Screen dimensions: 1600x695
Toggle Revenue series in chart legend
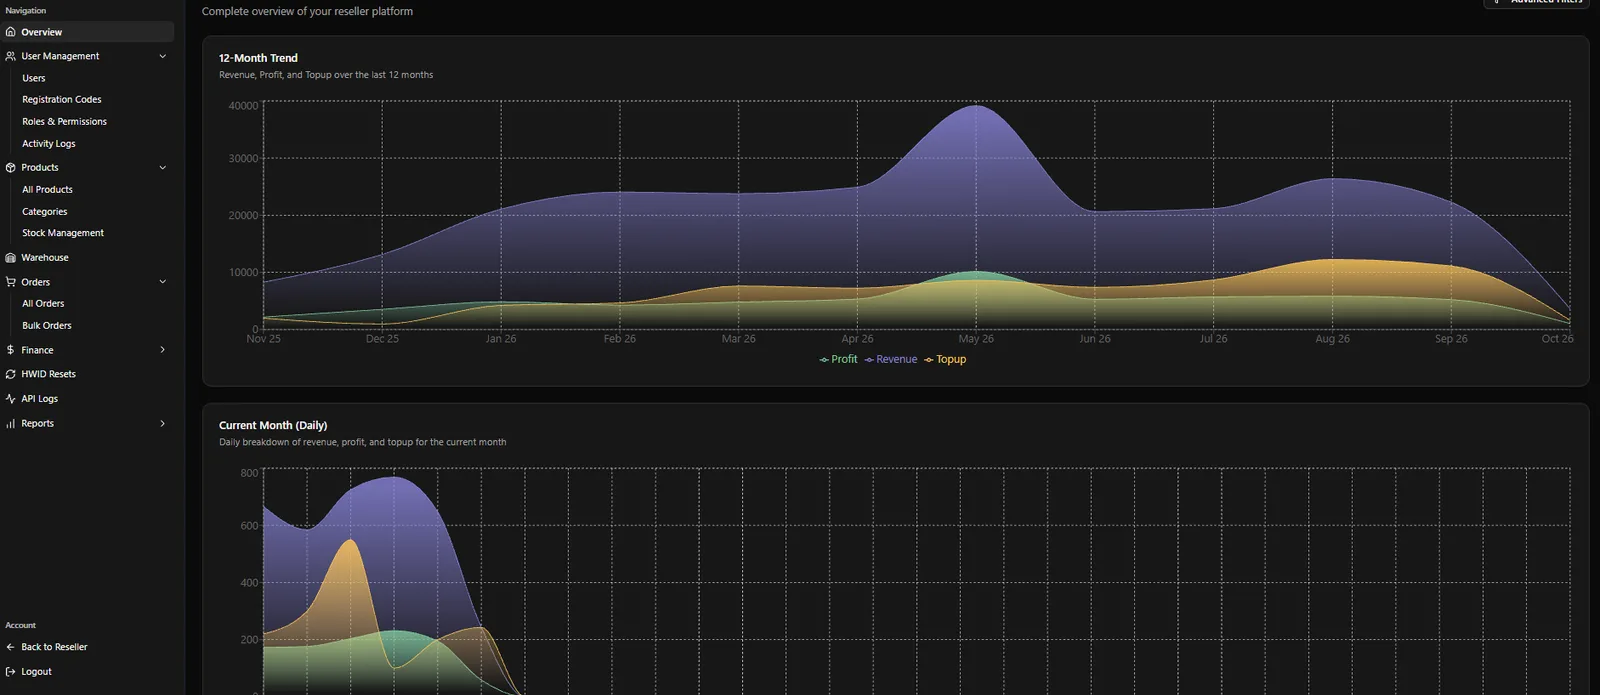[891, 359]
